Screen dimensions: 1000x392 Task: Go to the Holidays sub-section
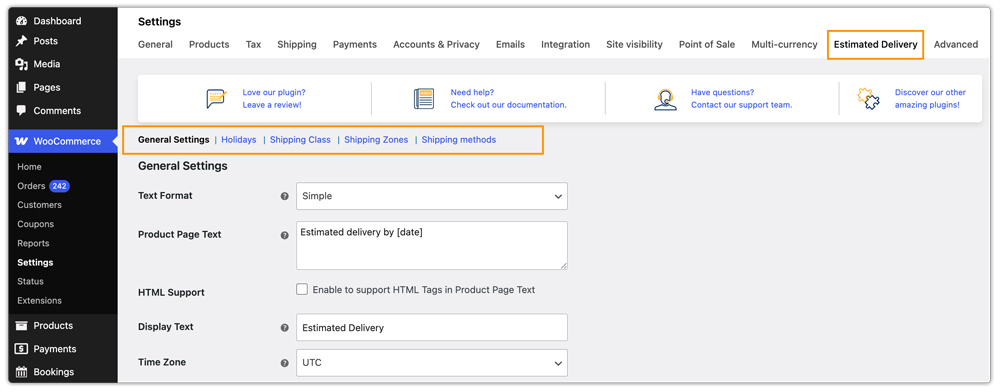point(239,140)
